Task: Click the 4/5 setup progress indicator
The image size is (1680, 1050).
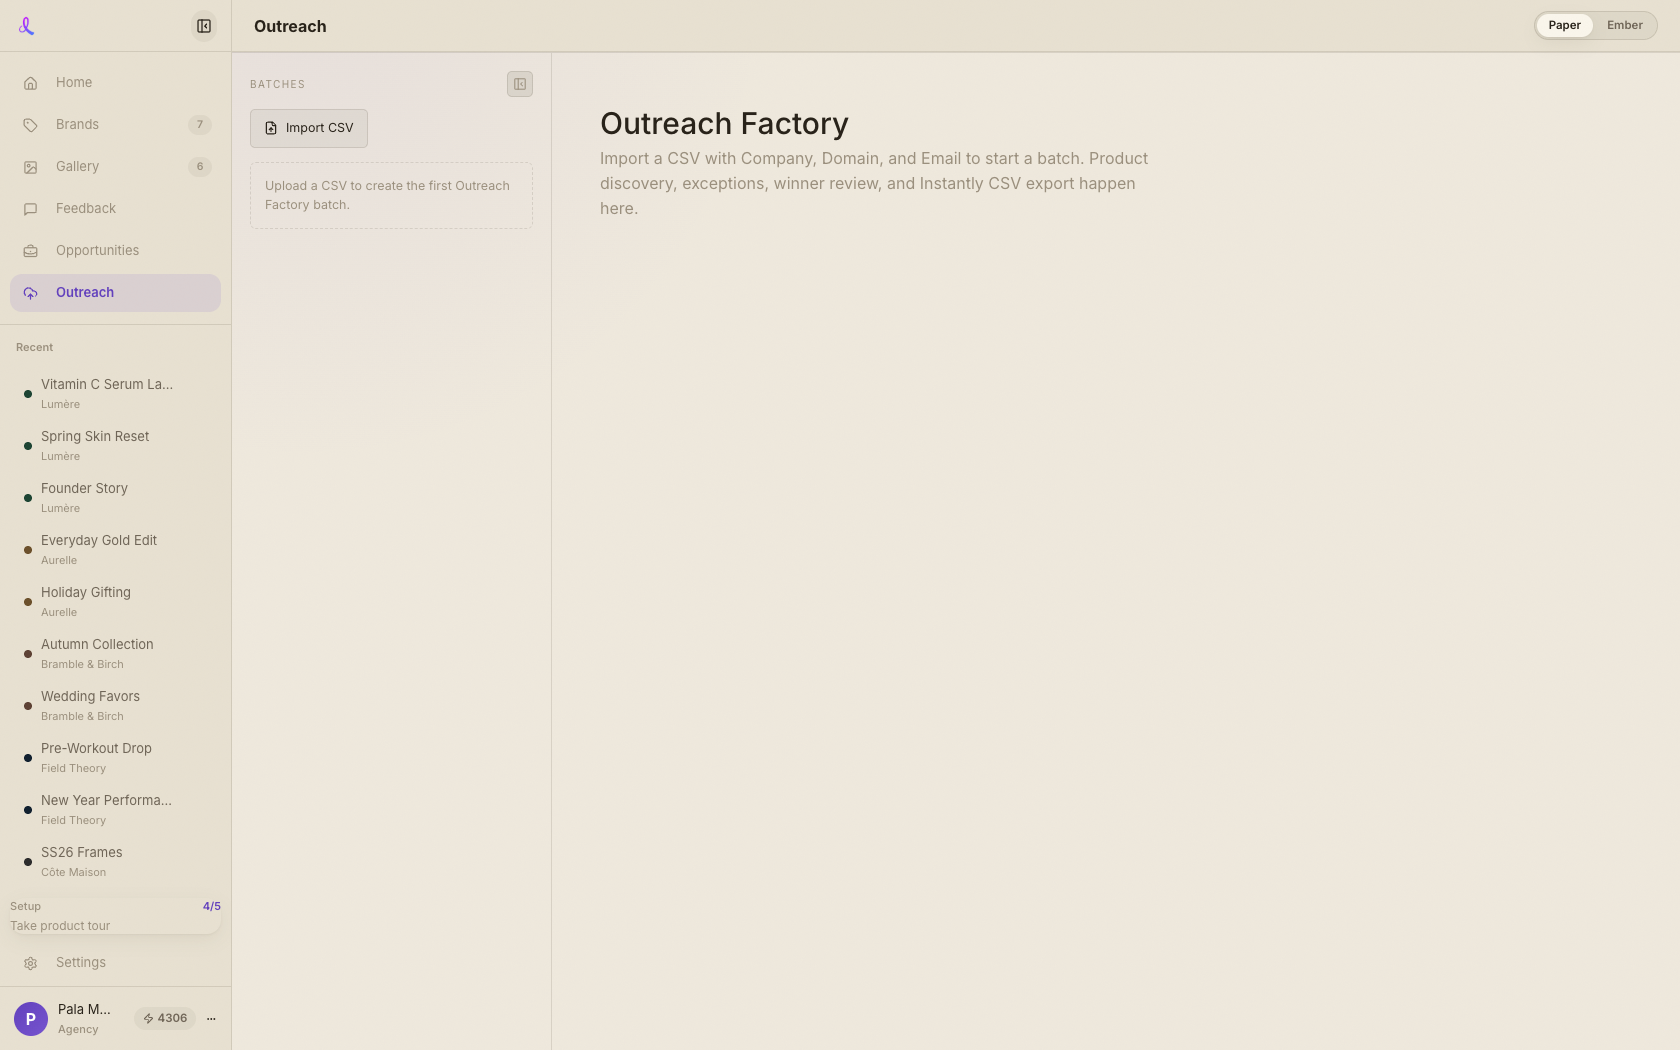Action: tap(212, 907)
